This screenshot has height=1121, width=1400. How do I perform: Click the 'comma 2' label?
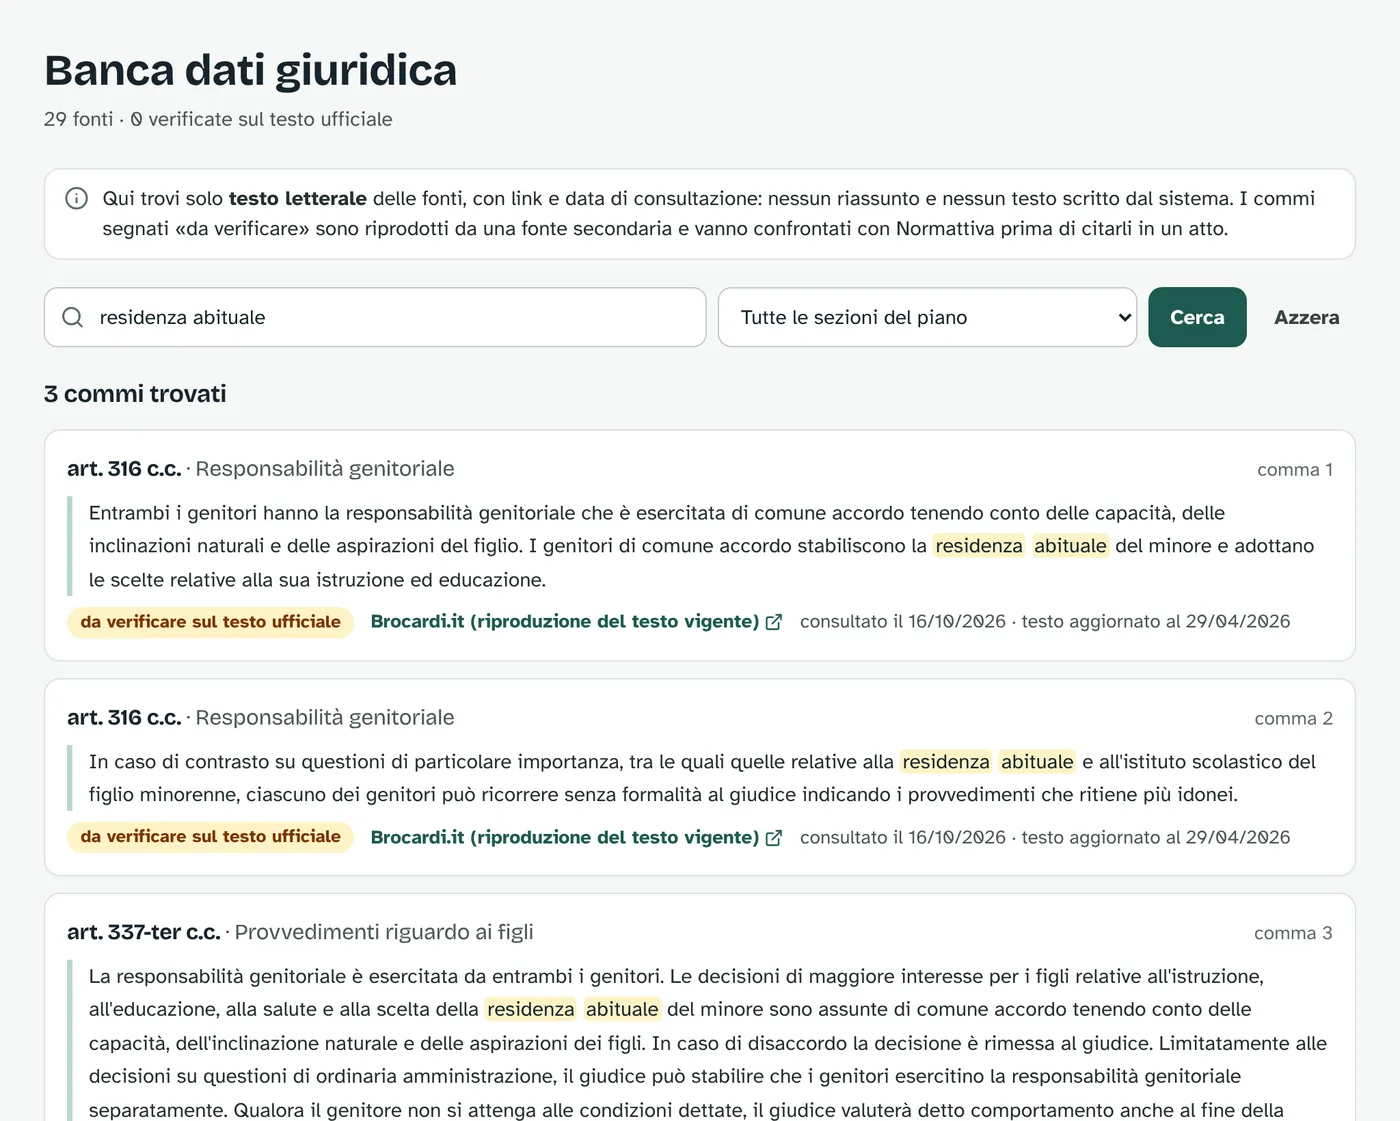tap(1294, 719)
